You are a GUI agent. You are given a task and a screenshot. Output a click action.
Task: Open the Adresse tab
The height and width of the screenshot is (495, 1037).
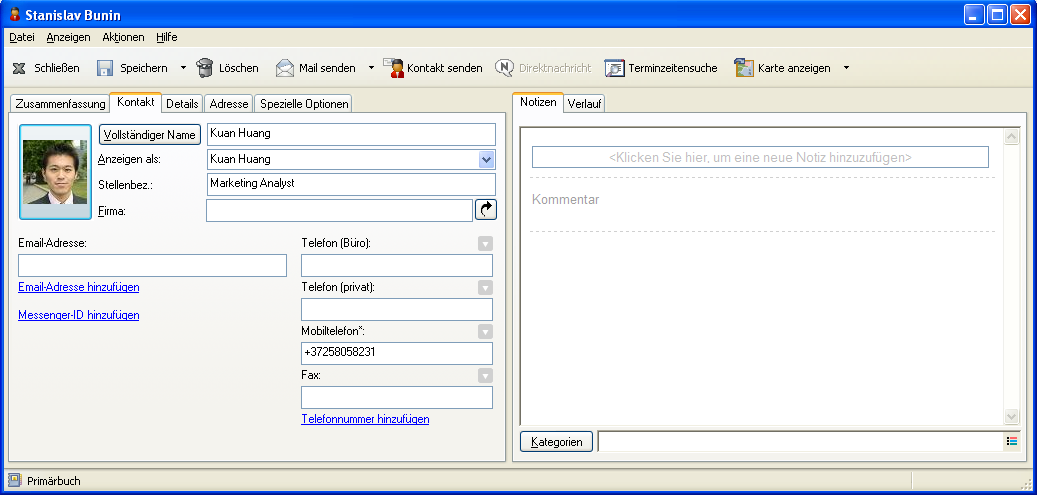(229, 104)
